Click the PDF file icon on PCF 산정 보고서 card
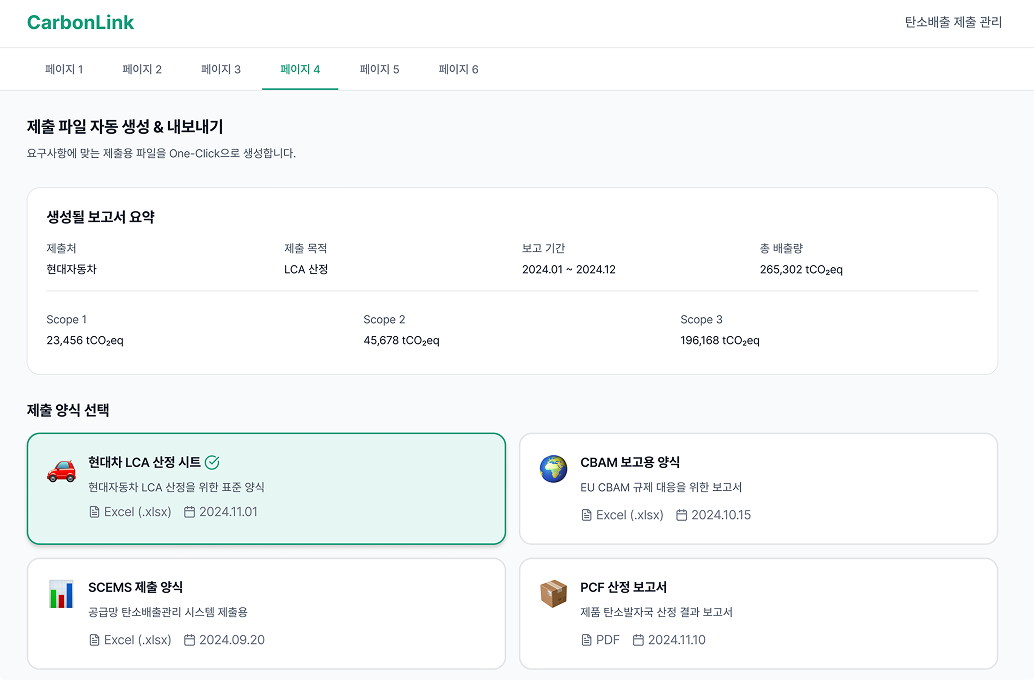The width and height of the screenshot is (1035, 680). [x=585, y=641]
